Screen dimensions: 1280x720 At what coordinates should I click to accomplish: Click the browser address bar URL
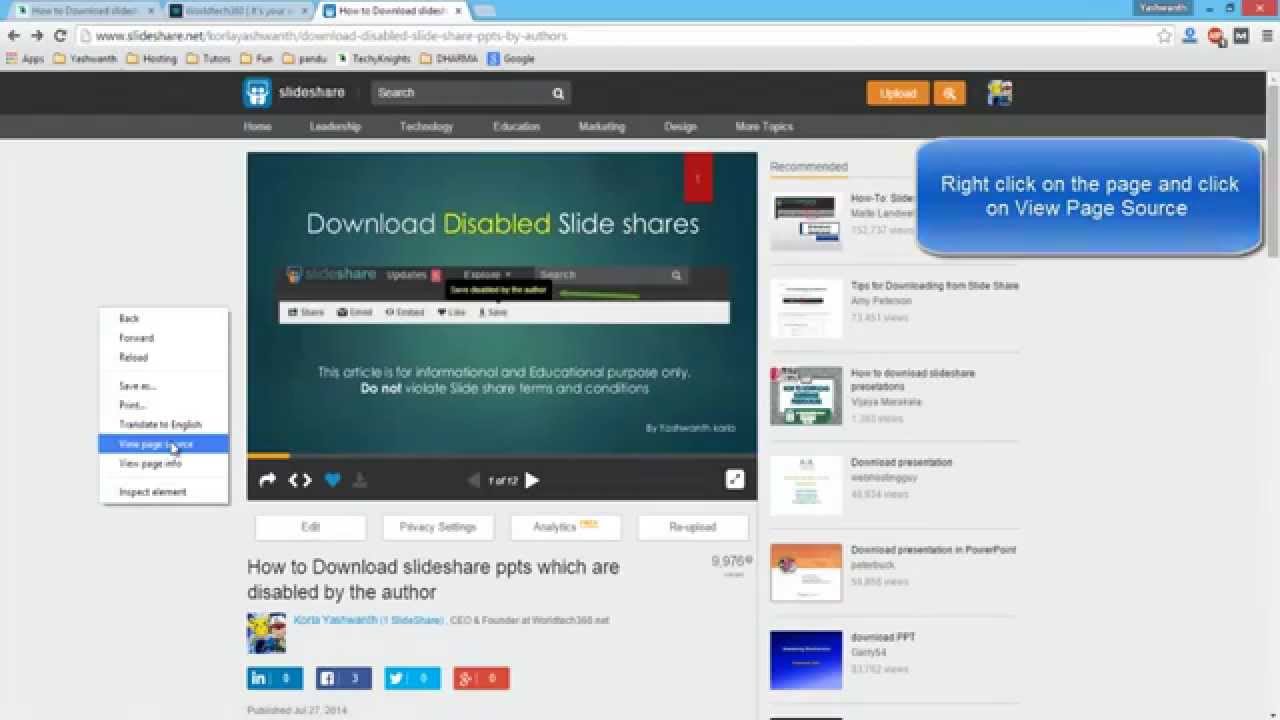coord(331,36)
